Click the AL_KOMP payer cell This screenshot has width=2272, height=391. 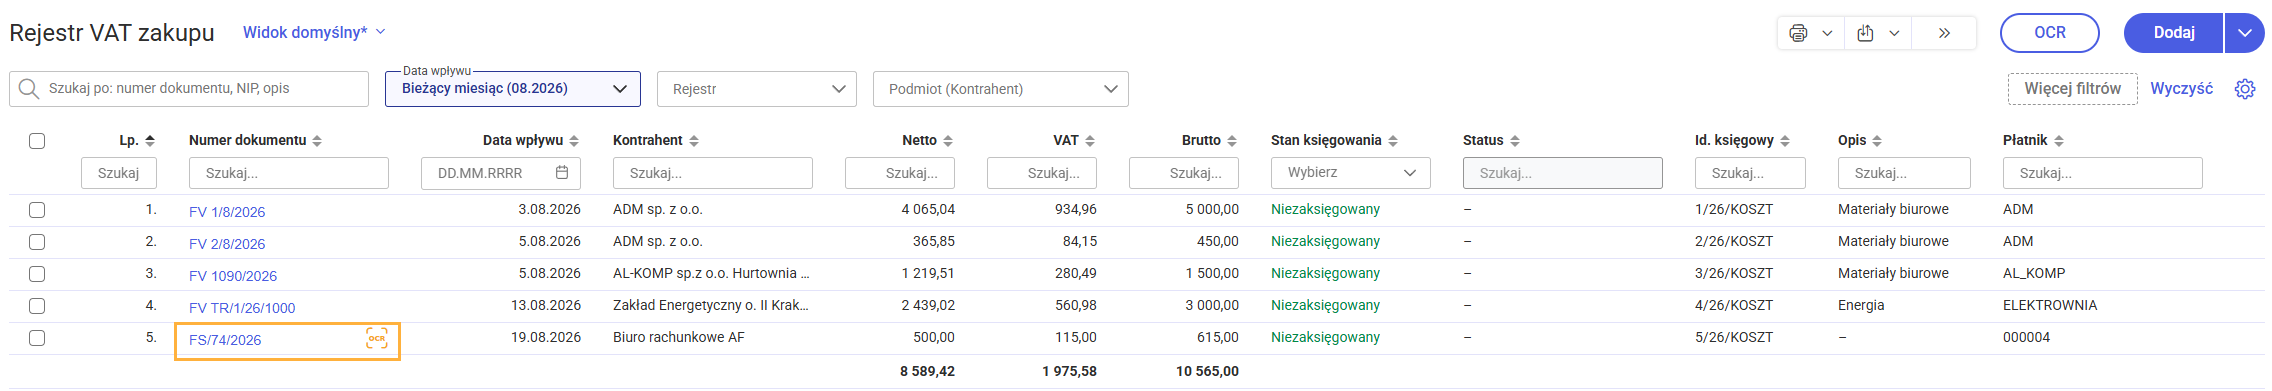point(2034,274)
